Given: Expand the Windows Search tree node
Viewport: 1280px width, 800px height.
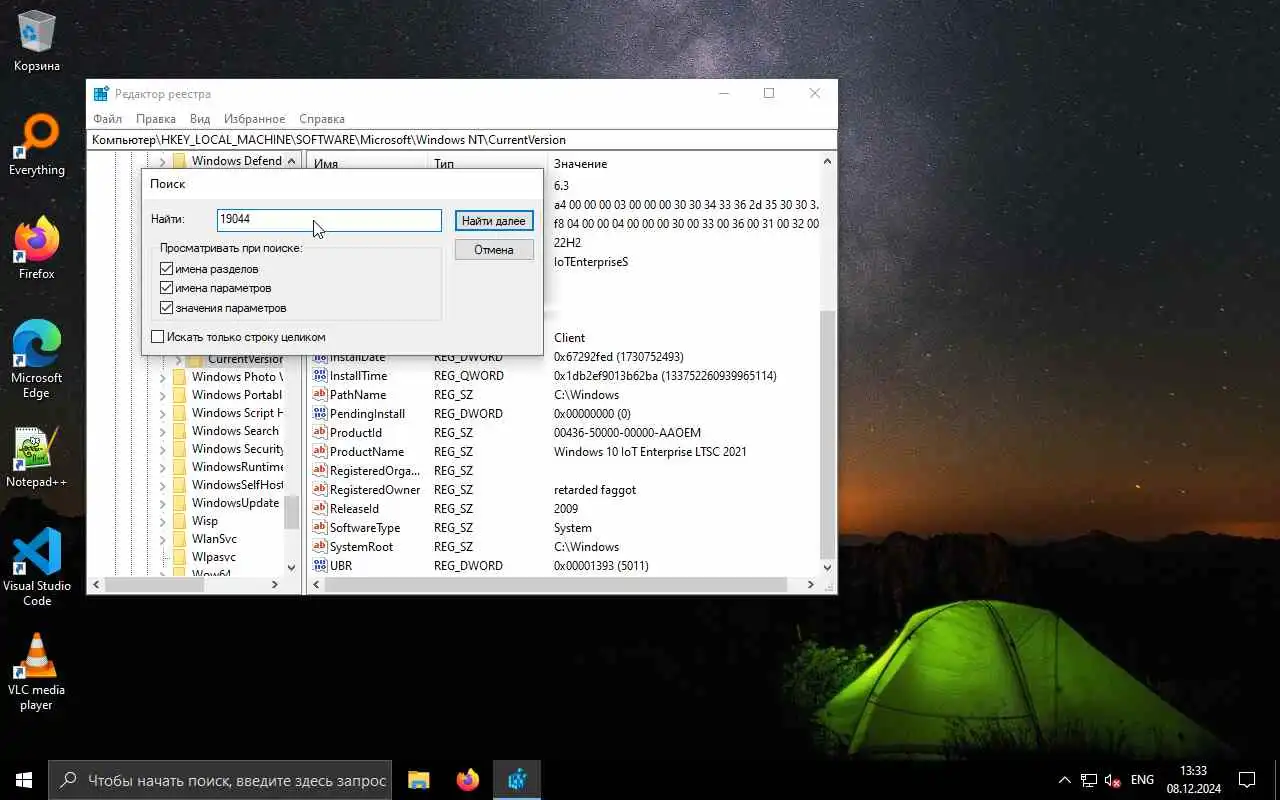Looking at the screenshot, I should (162, 431).
